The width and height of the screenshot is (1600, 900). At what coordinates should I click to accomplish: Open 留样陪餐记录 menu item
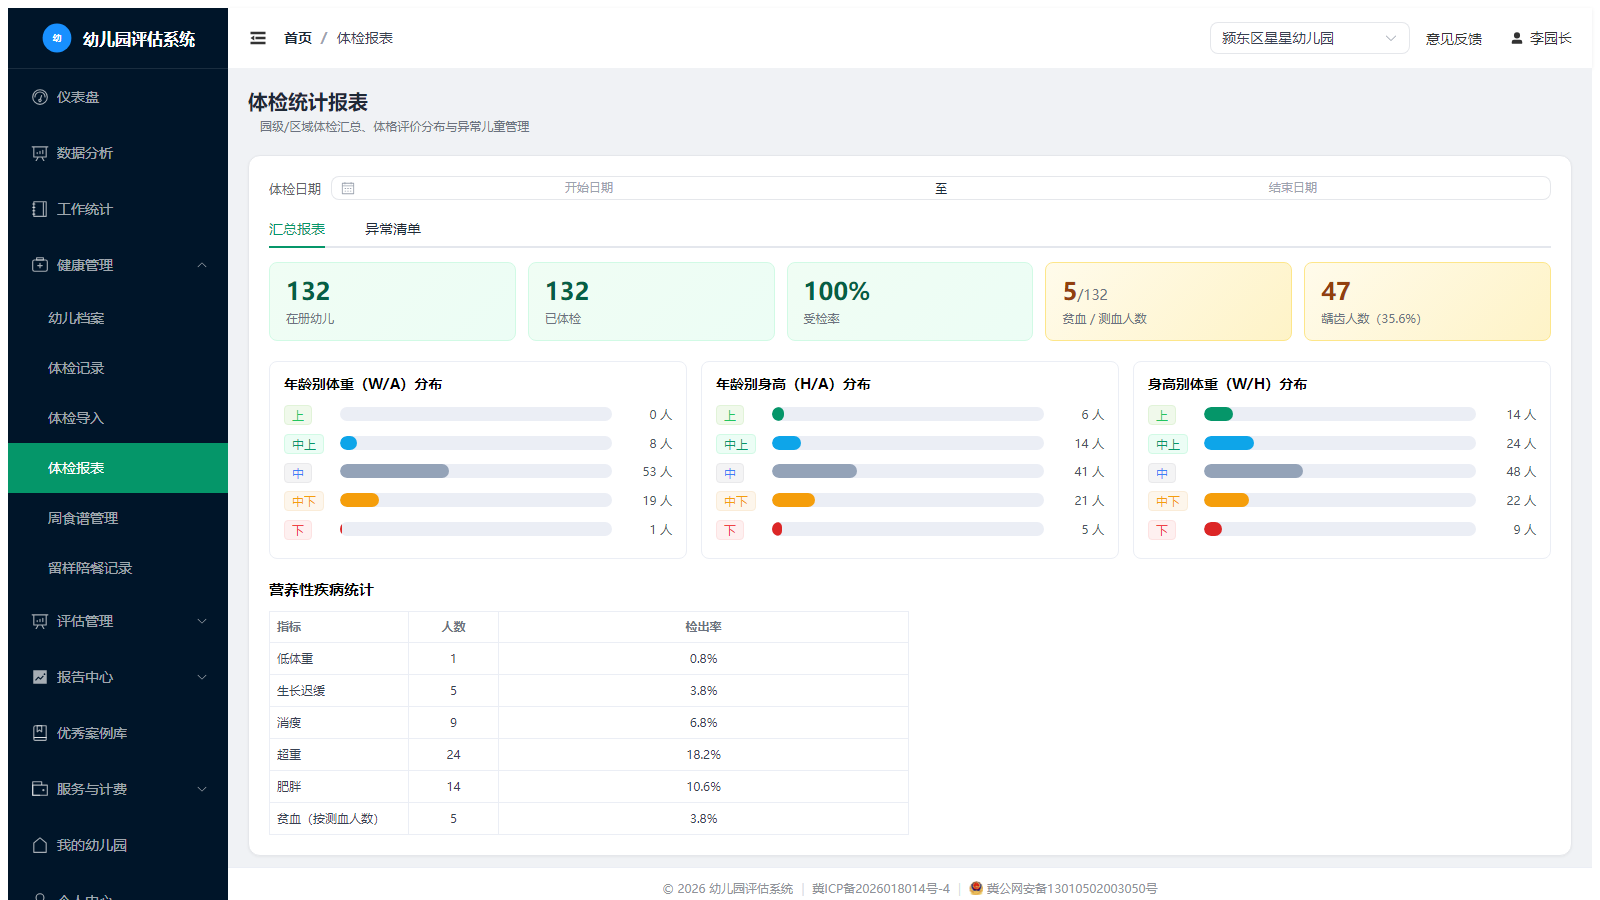118,568
